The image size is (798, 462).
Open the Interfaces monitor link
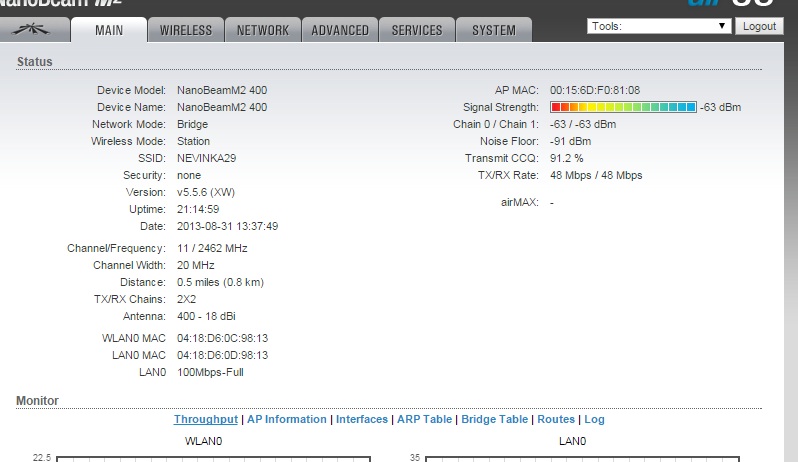(361, 419)
